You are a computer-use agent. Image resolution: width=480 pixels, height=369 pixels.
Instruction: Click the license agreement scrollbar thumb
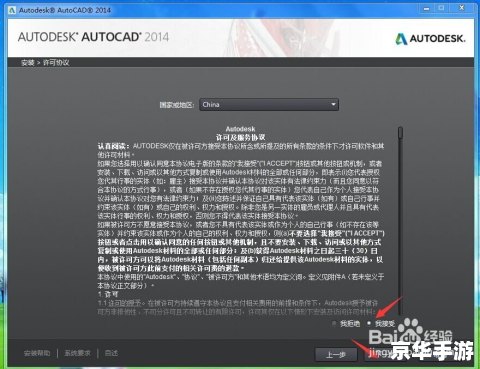point(400,132)
